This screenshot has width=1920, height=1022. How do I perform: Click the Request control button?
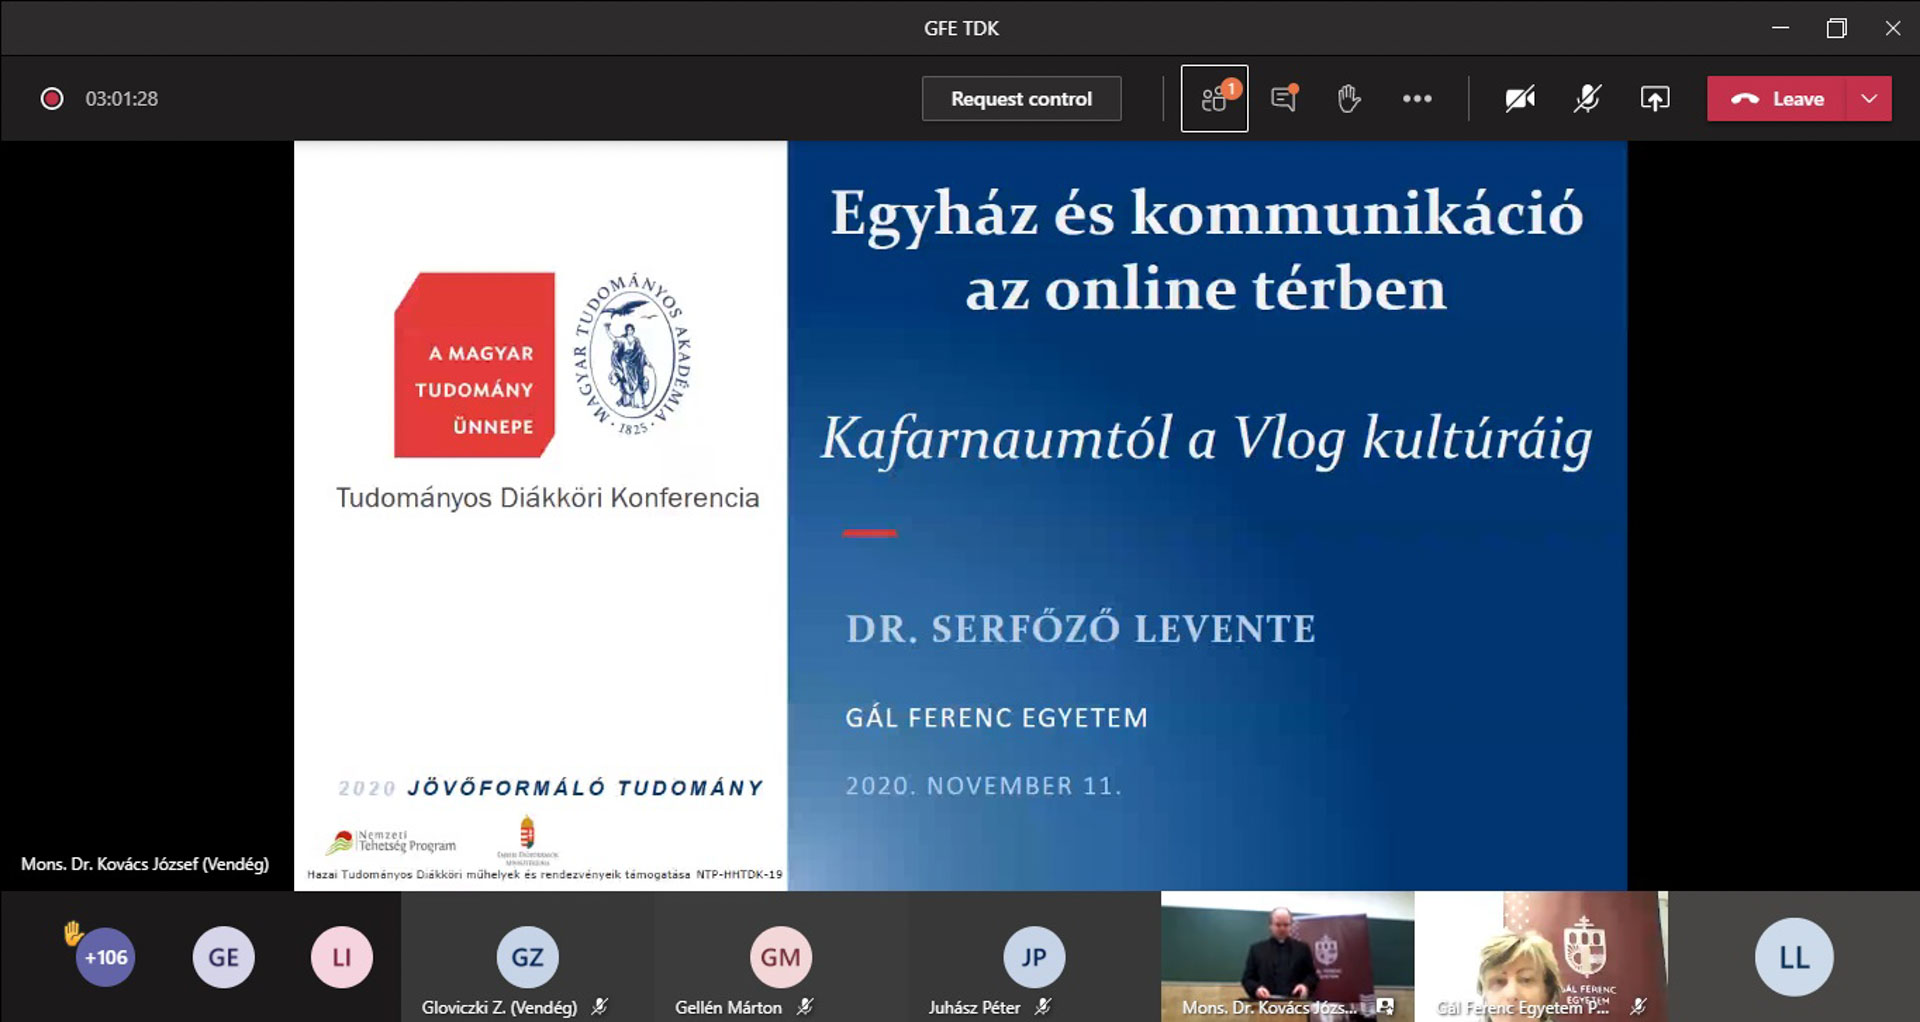[1021, 99]
